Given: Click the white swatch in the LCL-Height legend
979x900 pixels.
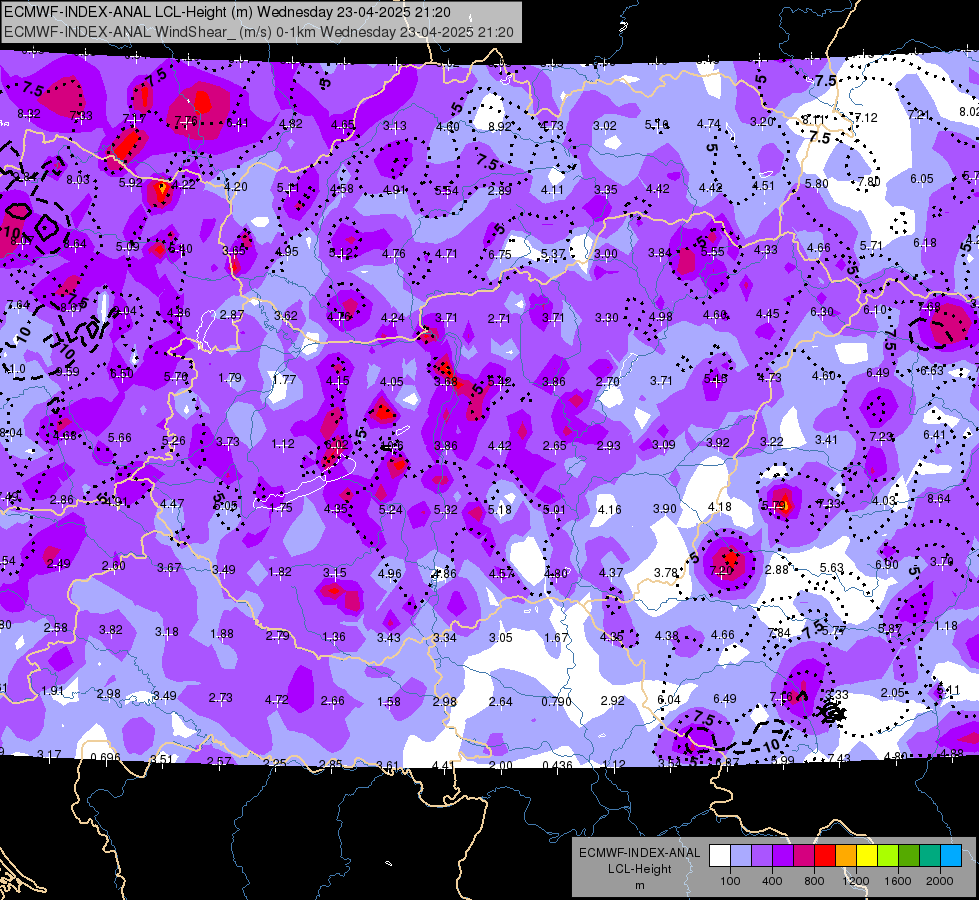Looking at the screenshot, I should pos(719,856).
